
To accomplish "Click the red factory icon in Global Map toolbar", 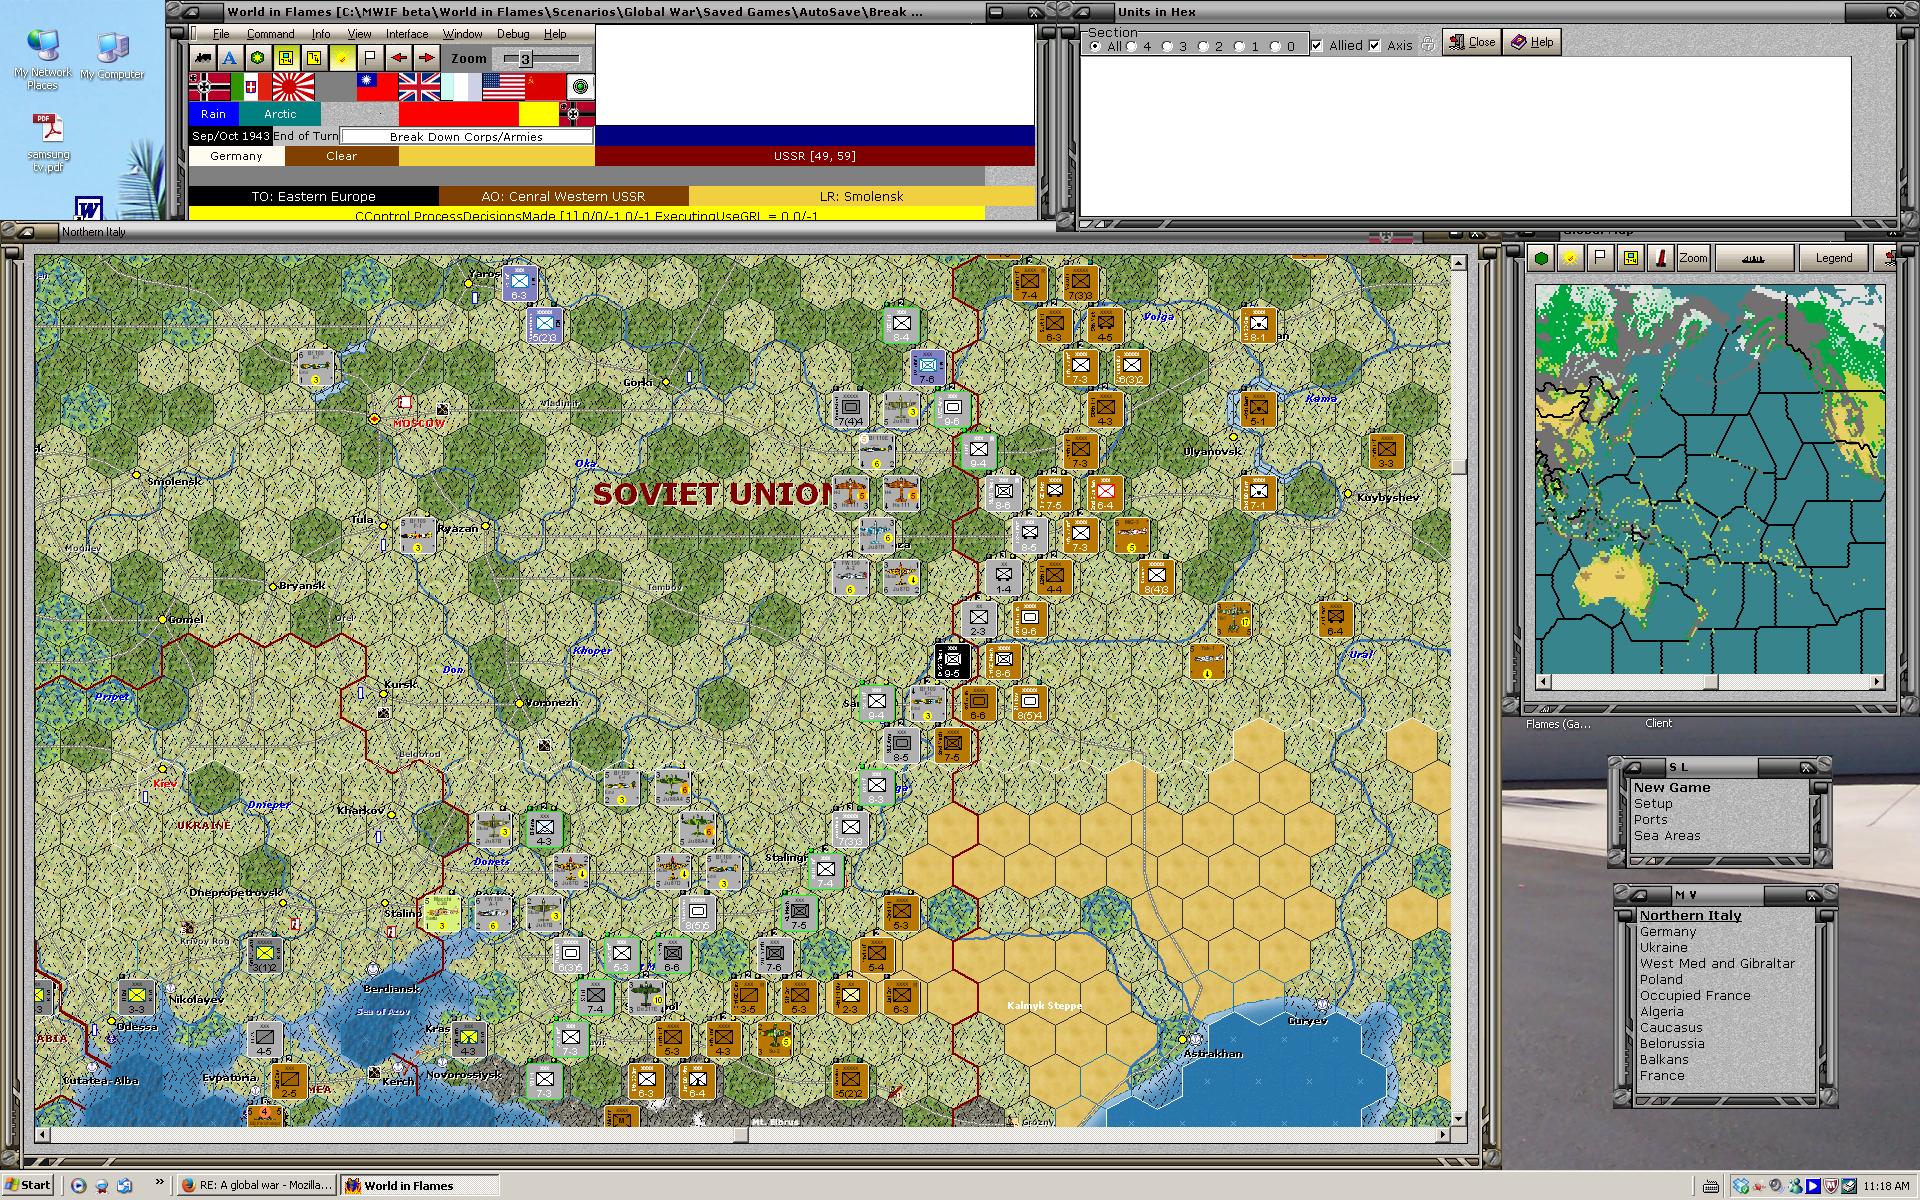I will point(1660,258).
